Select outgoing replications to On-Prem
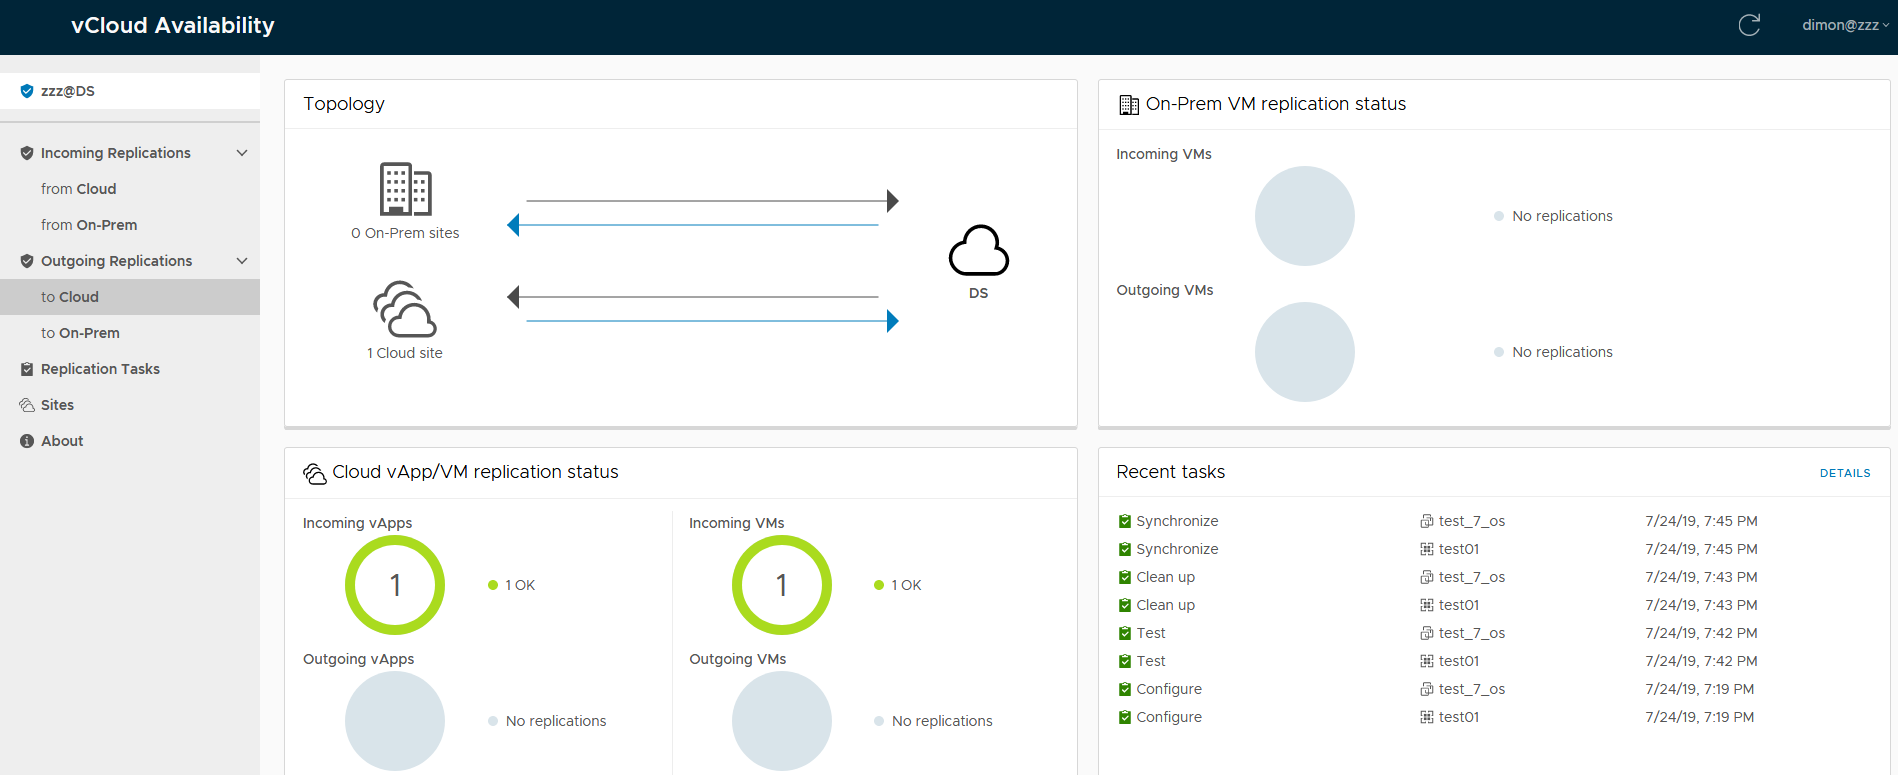 tap(80, 333)
